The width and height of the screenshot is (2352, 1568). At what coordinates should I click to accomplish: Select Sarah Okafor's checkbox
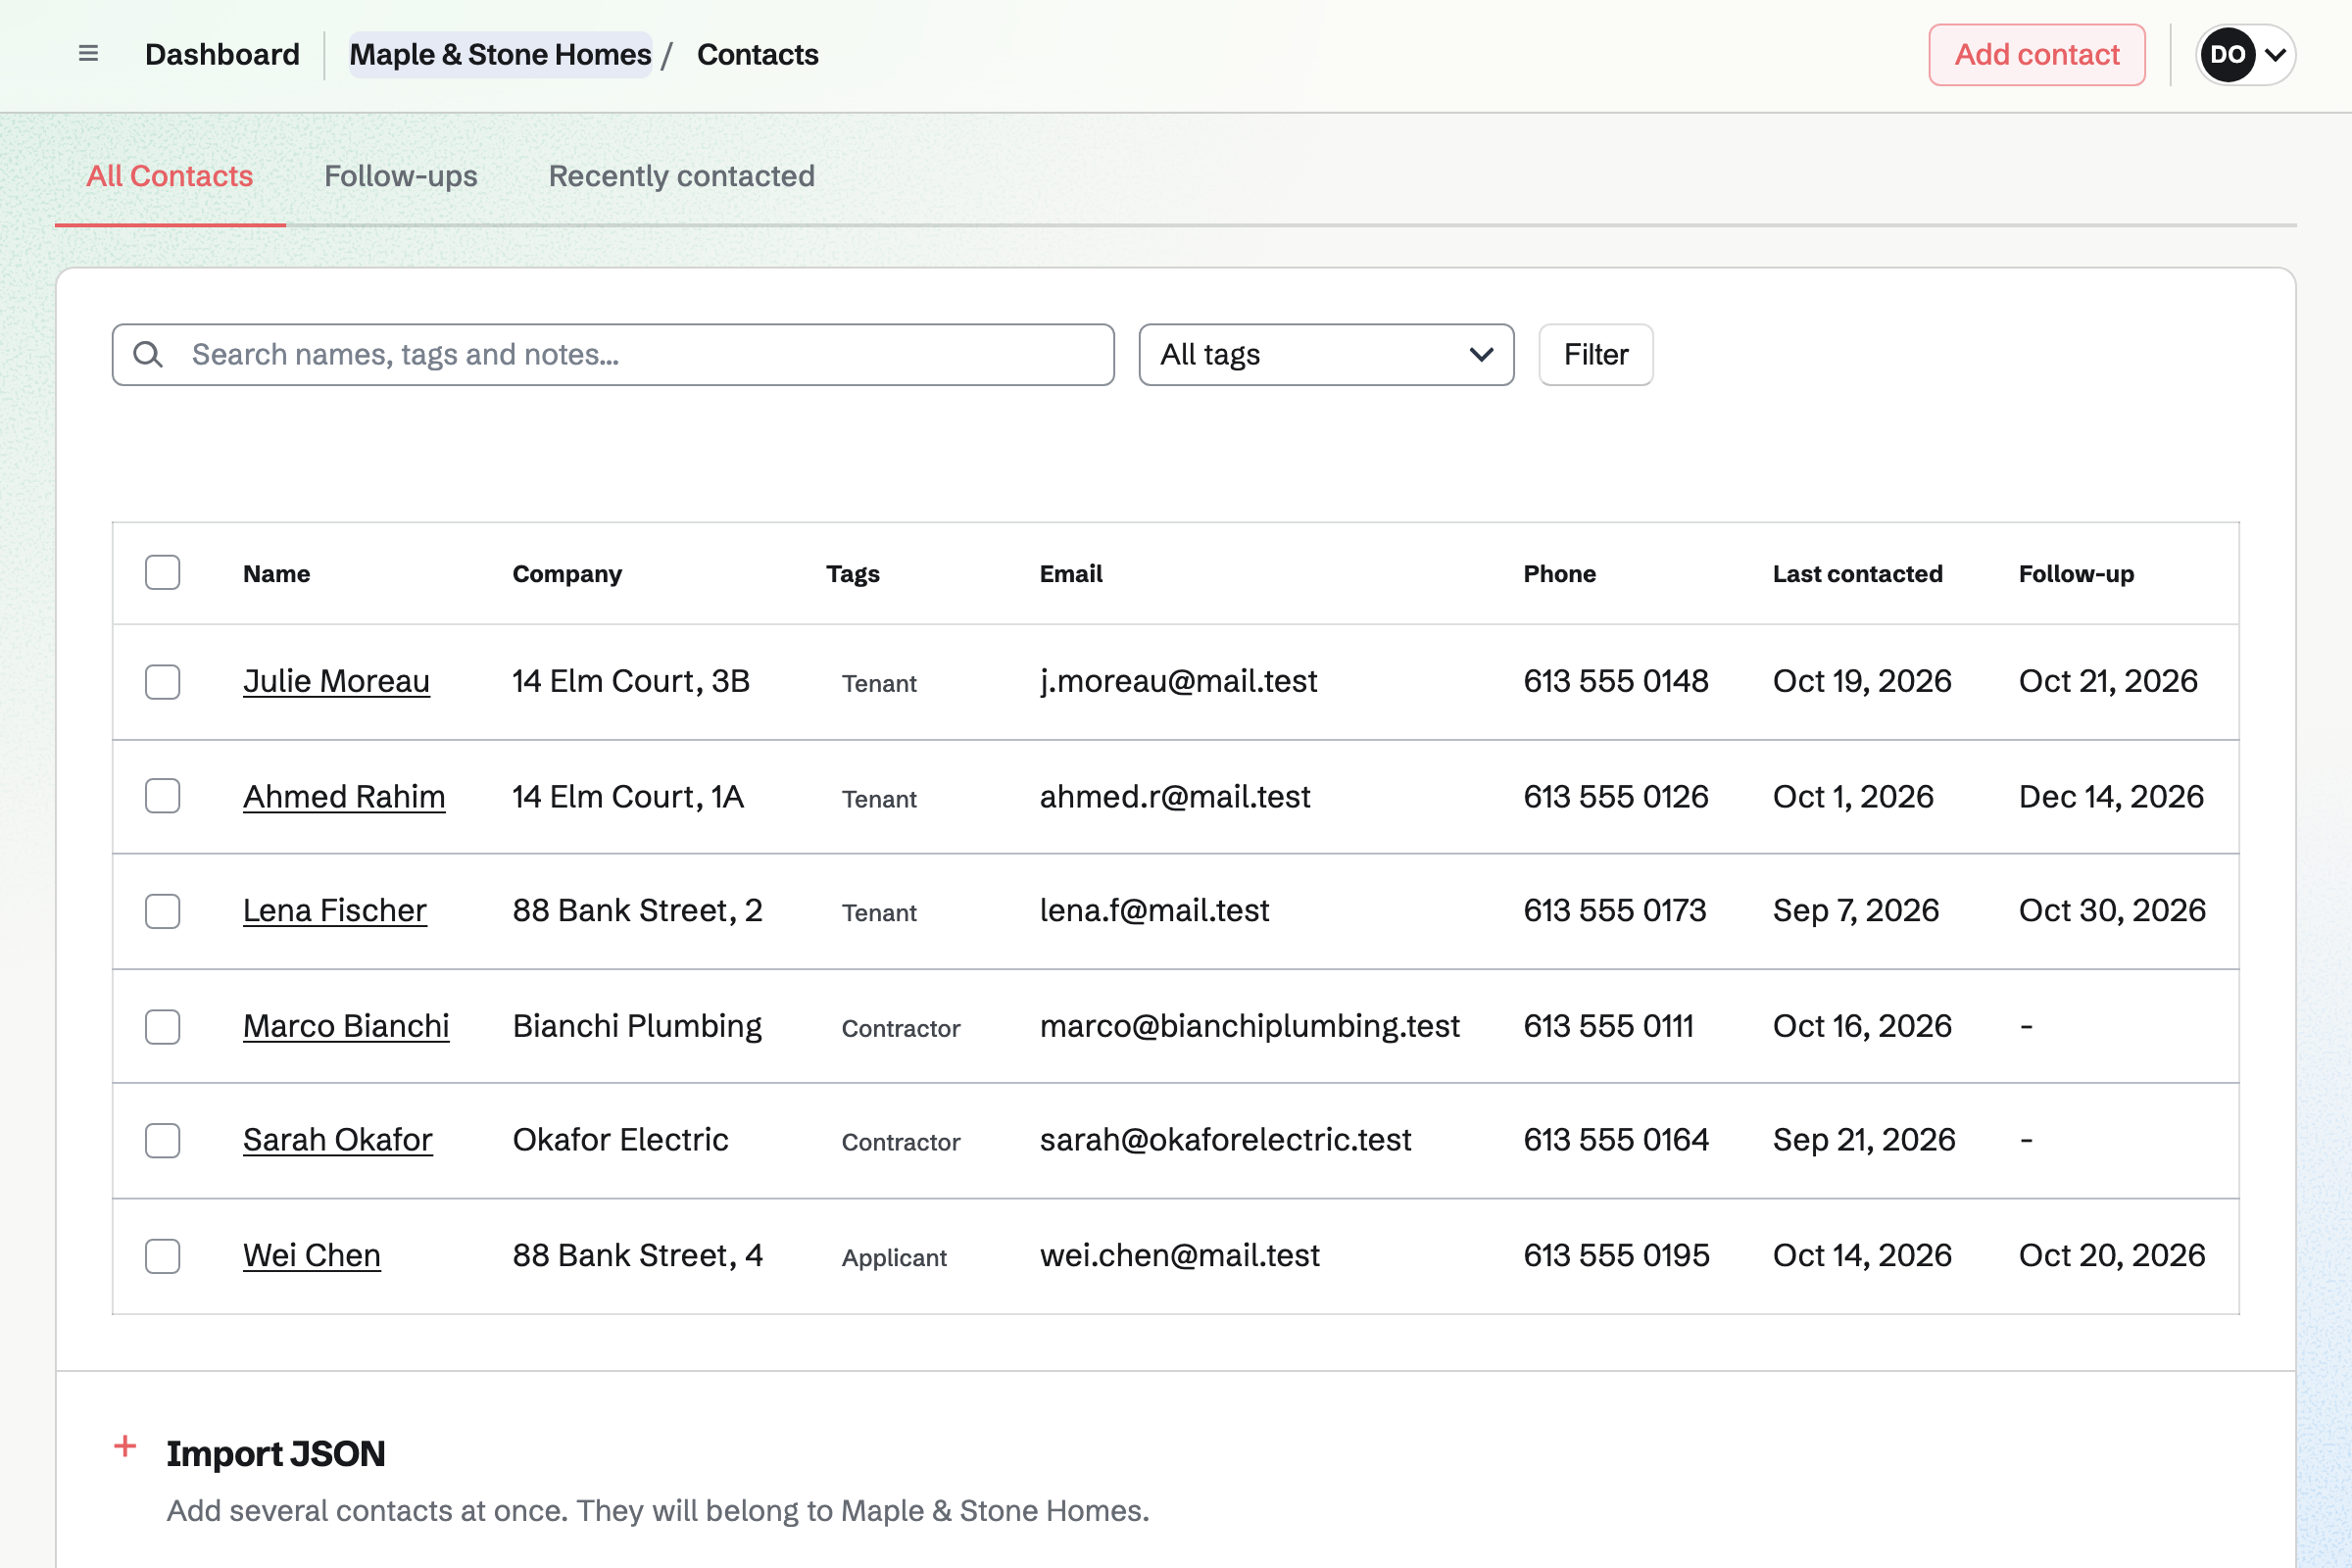pos(162,1140)
